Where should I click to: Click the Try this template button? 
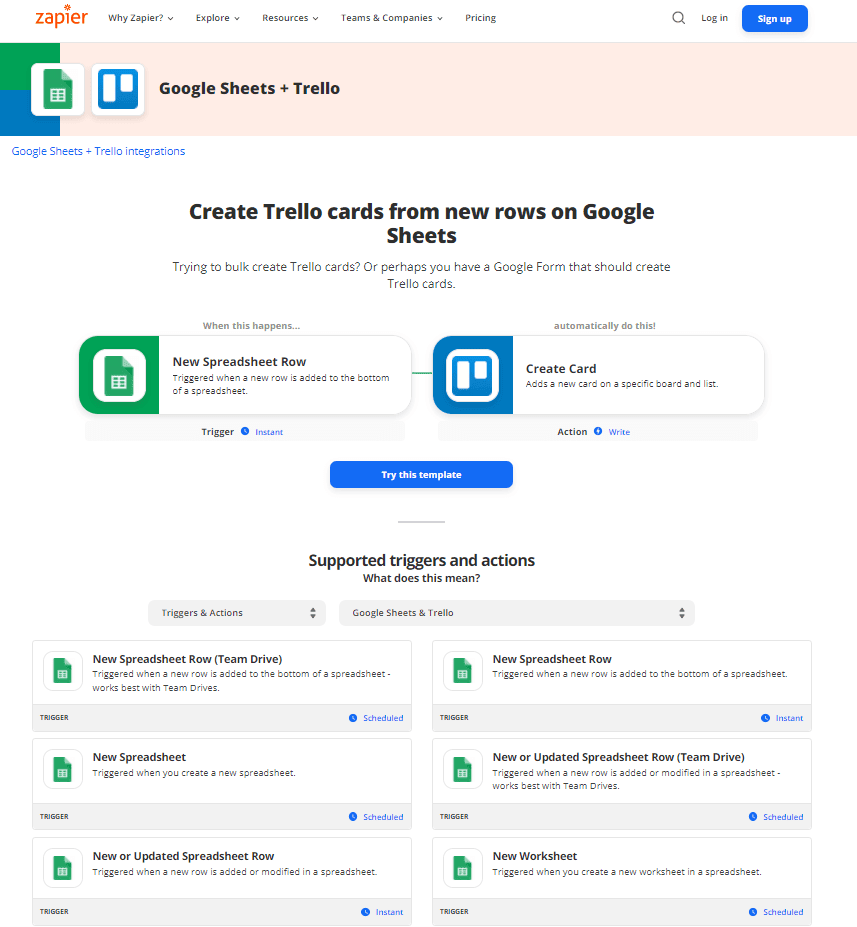coord(421,474)
